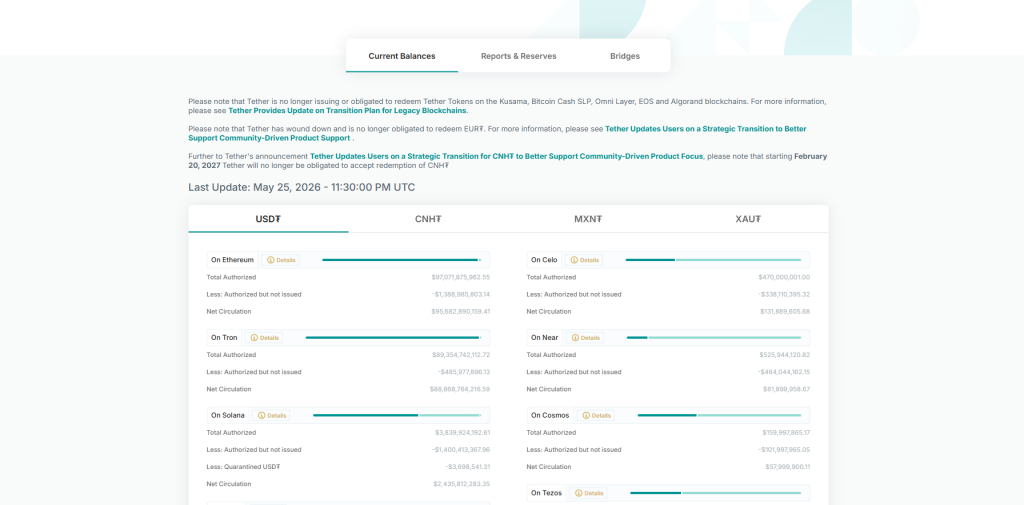Click the Less: Quarantined USDT label
The image size is (1024, 505).
(x=244, y=467)
